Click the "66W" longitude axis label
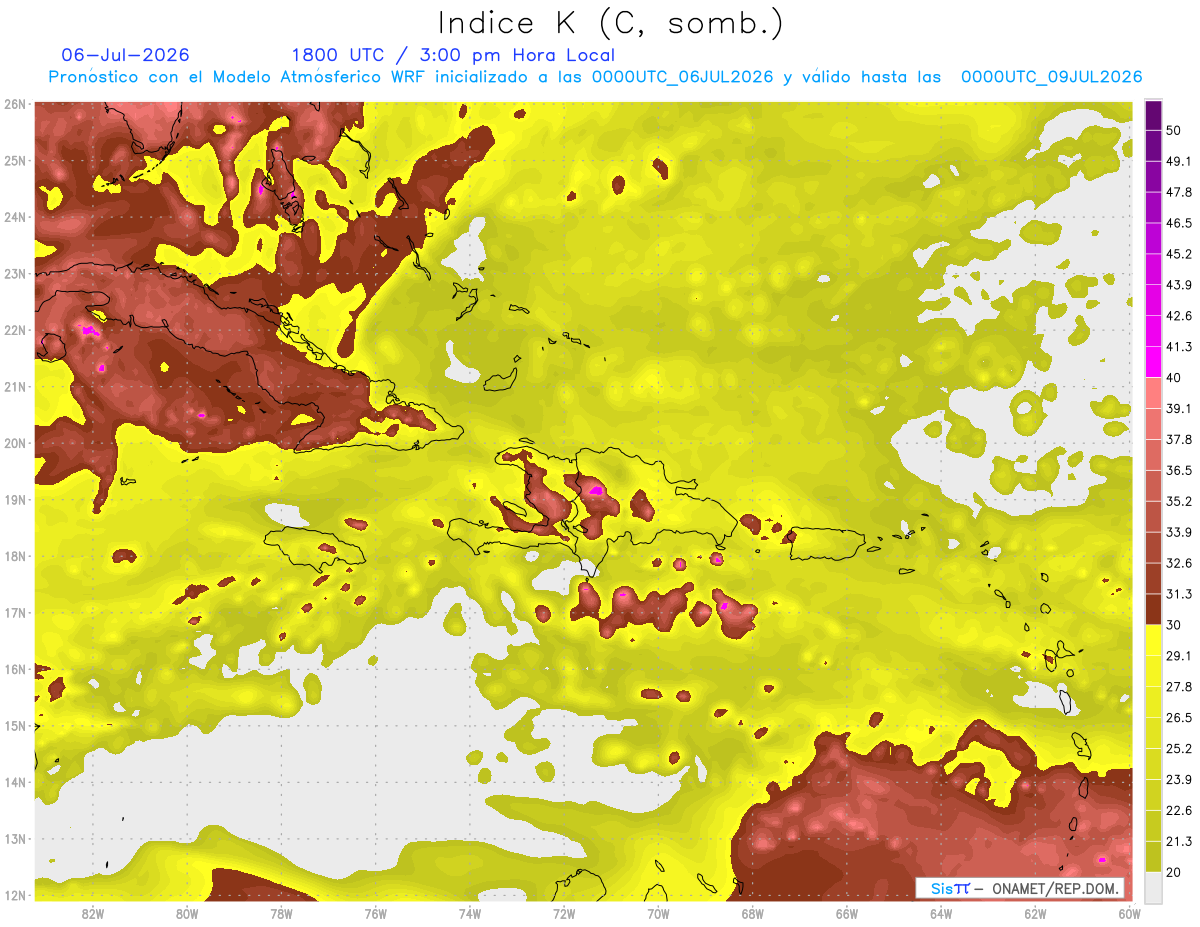Image resolution: width=1200 pixels, height=927 pixels. pos(847,913)
